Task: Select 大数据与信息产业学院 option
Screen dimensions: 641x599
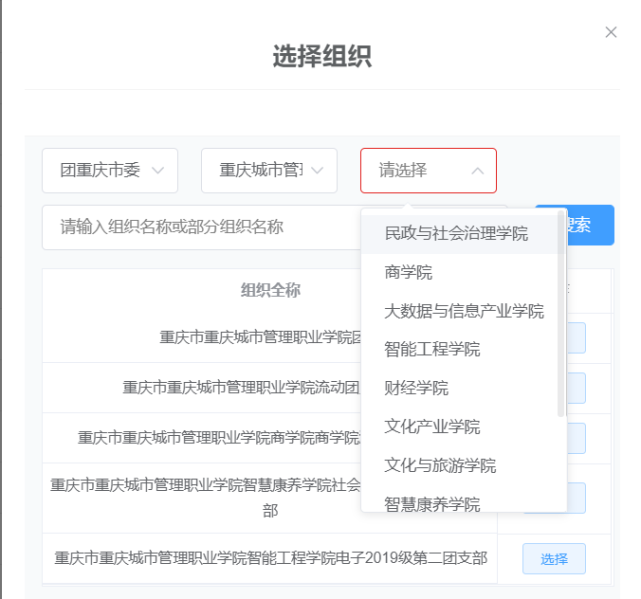Action: point(459,311)
